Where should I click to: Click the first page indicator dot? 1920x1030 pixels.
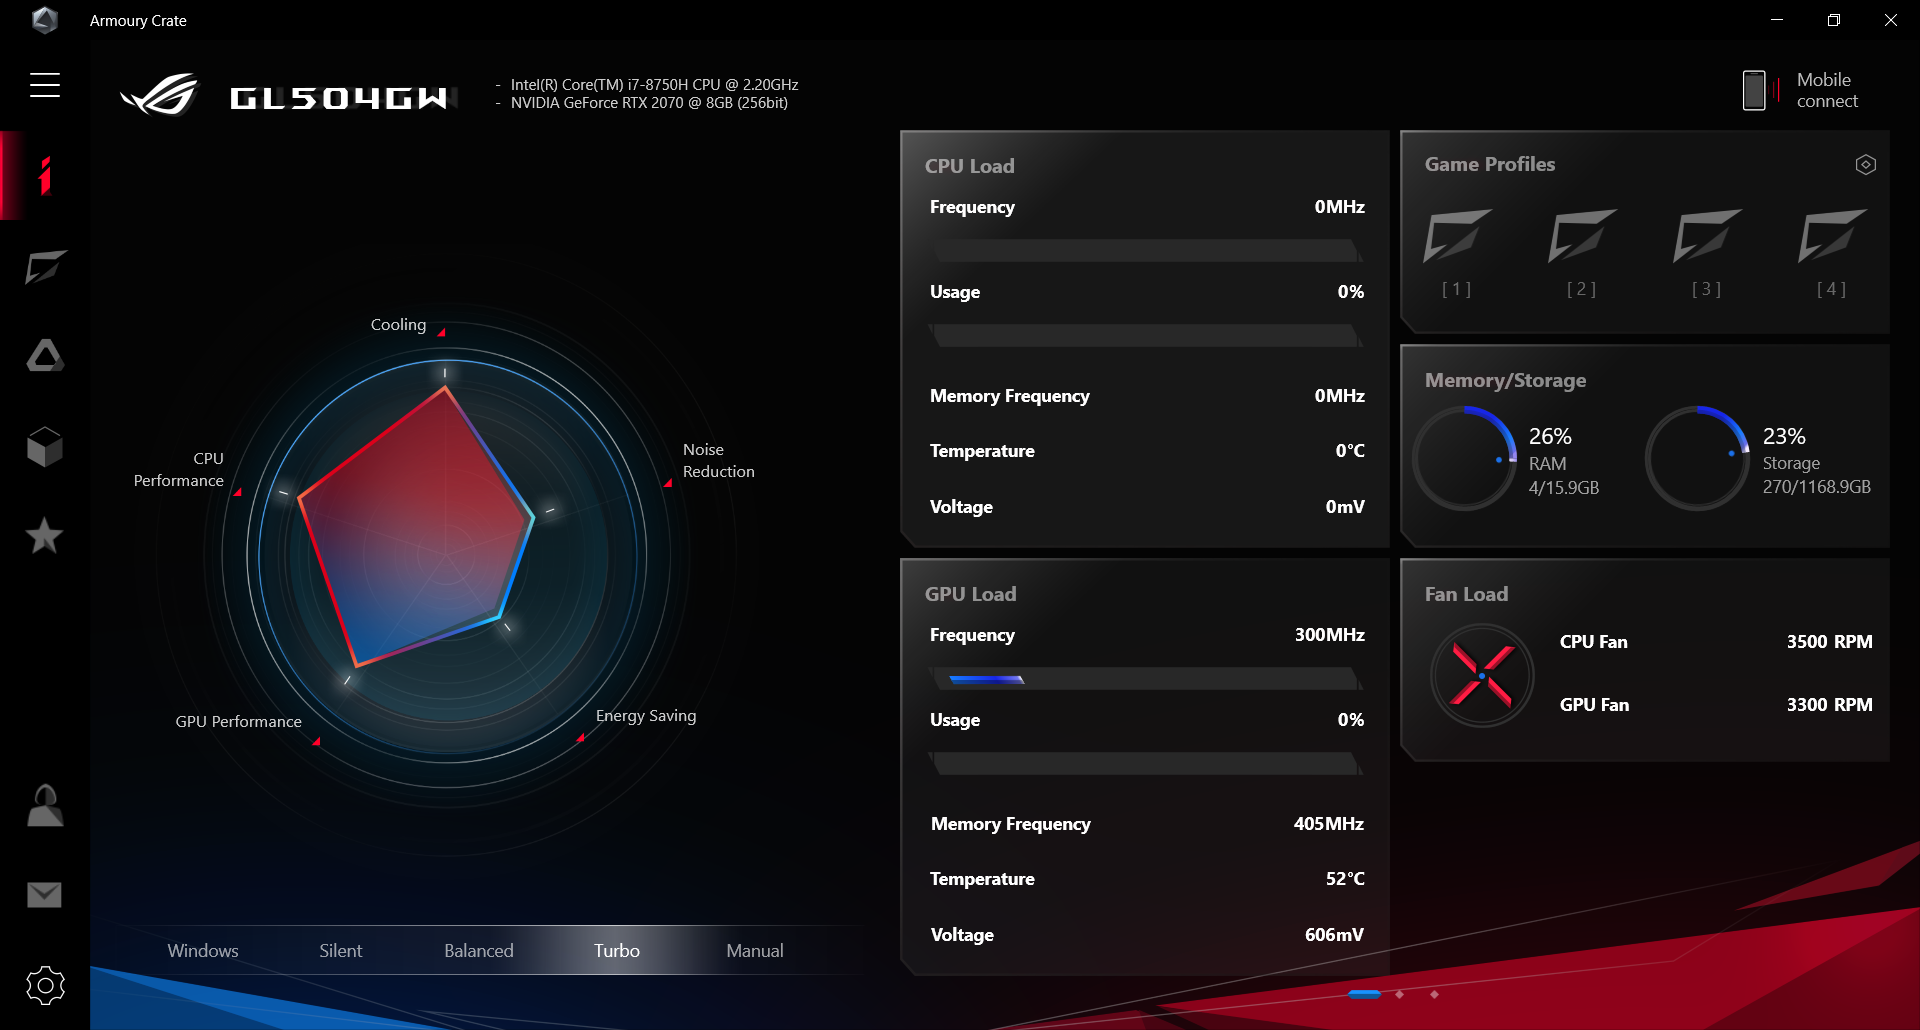1364,994
